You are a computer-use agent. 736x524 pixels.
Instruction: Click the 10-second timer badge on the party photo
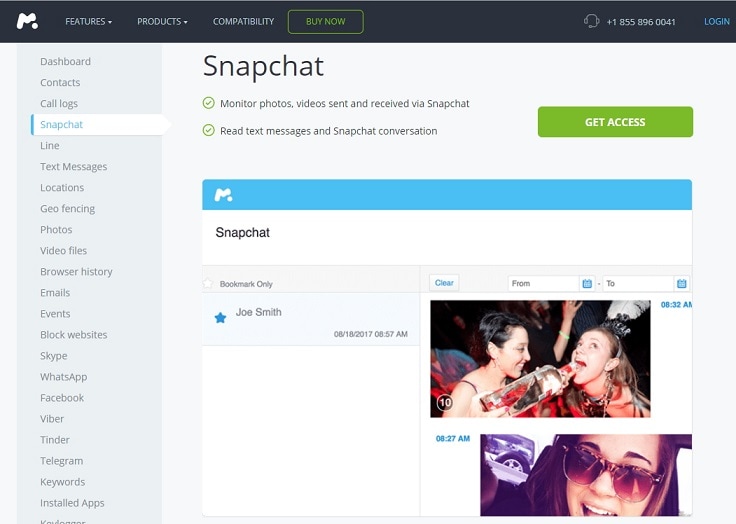click(x=445, y=402)
